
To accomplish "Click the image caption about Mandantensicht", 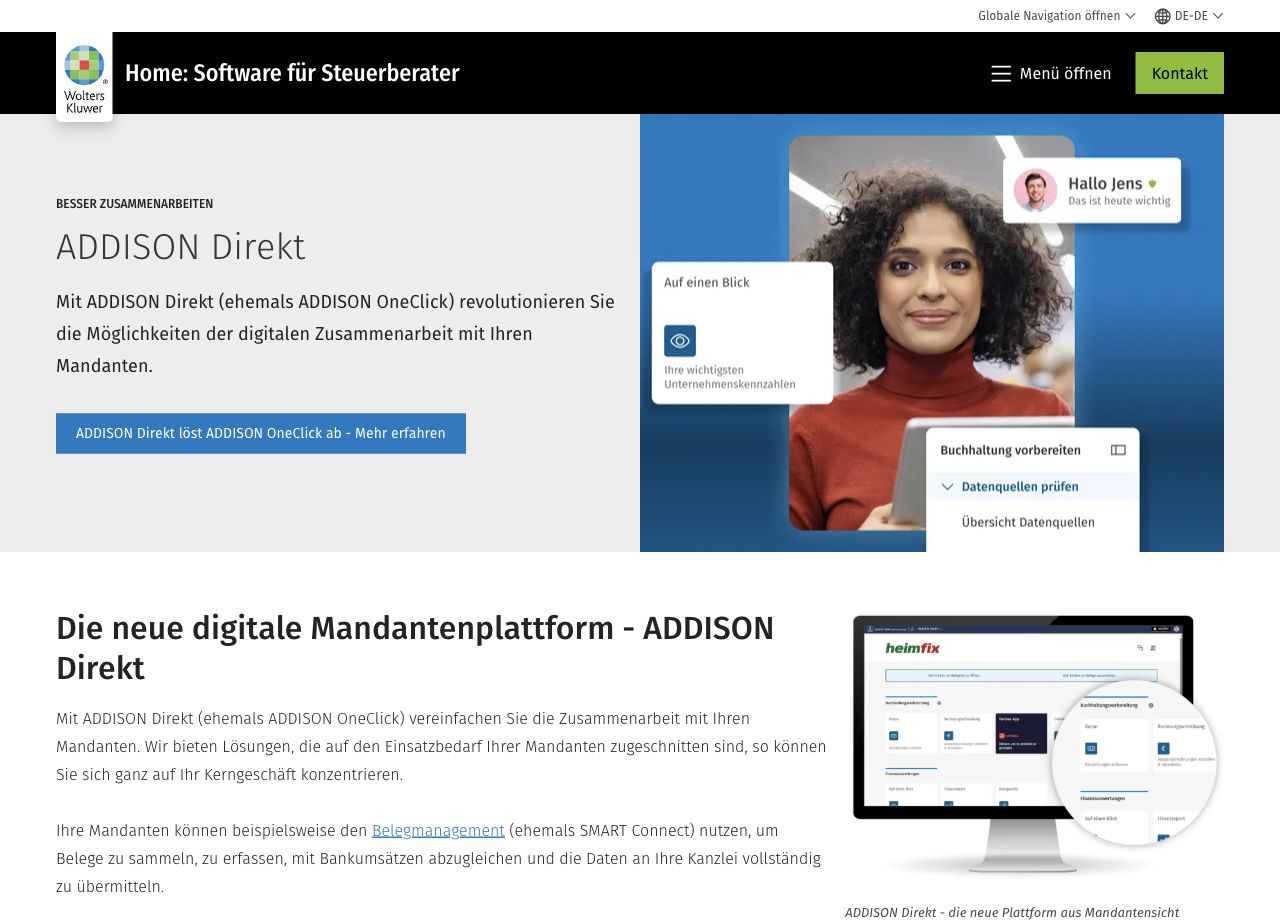I will point(1012,912).
